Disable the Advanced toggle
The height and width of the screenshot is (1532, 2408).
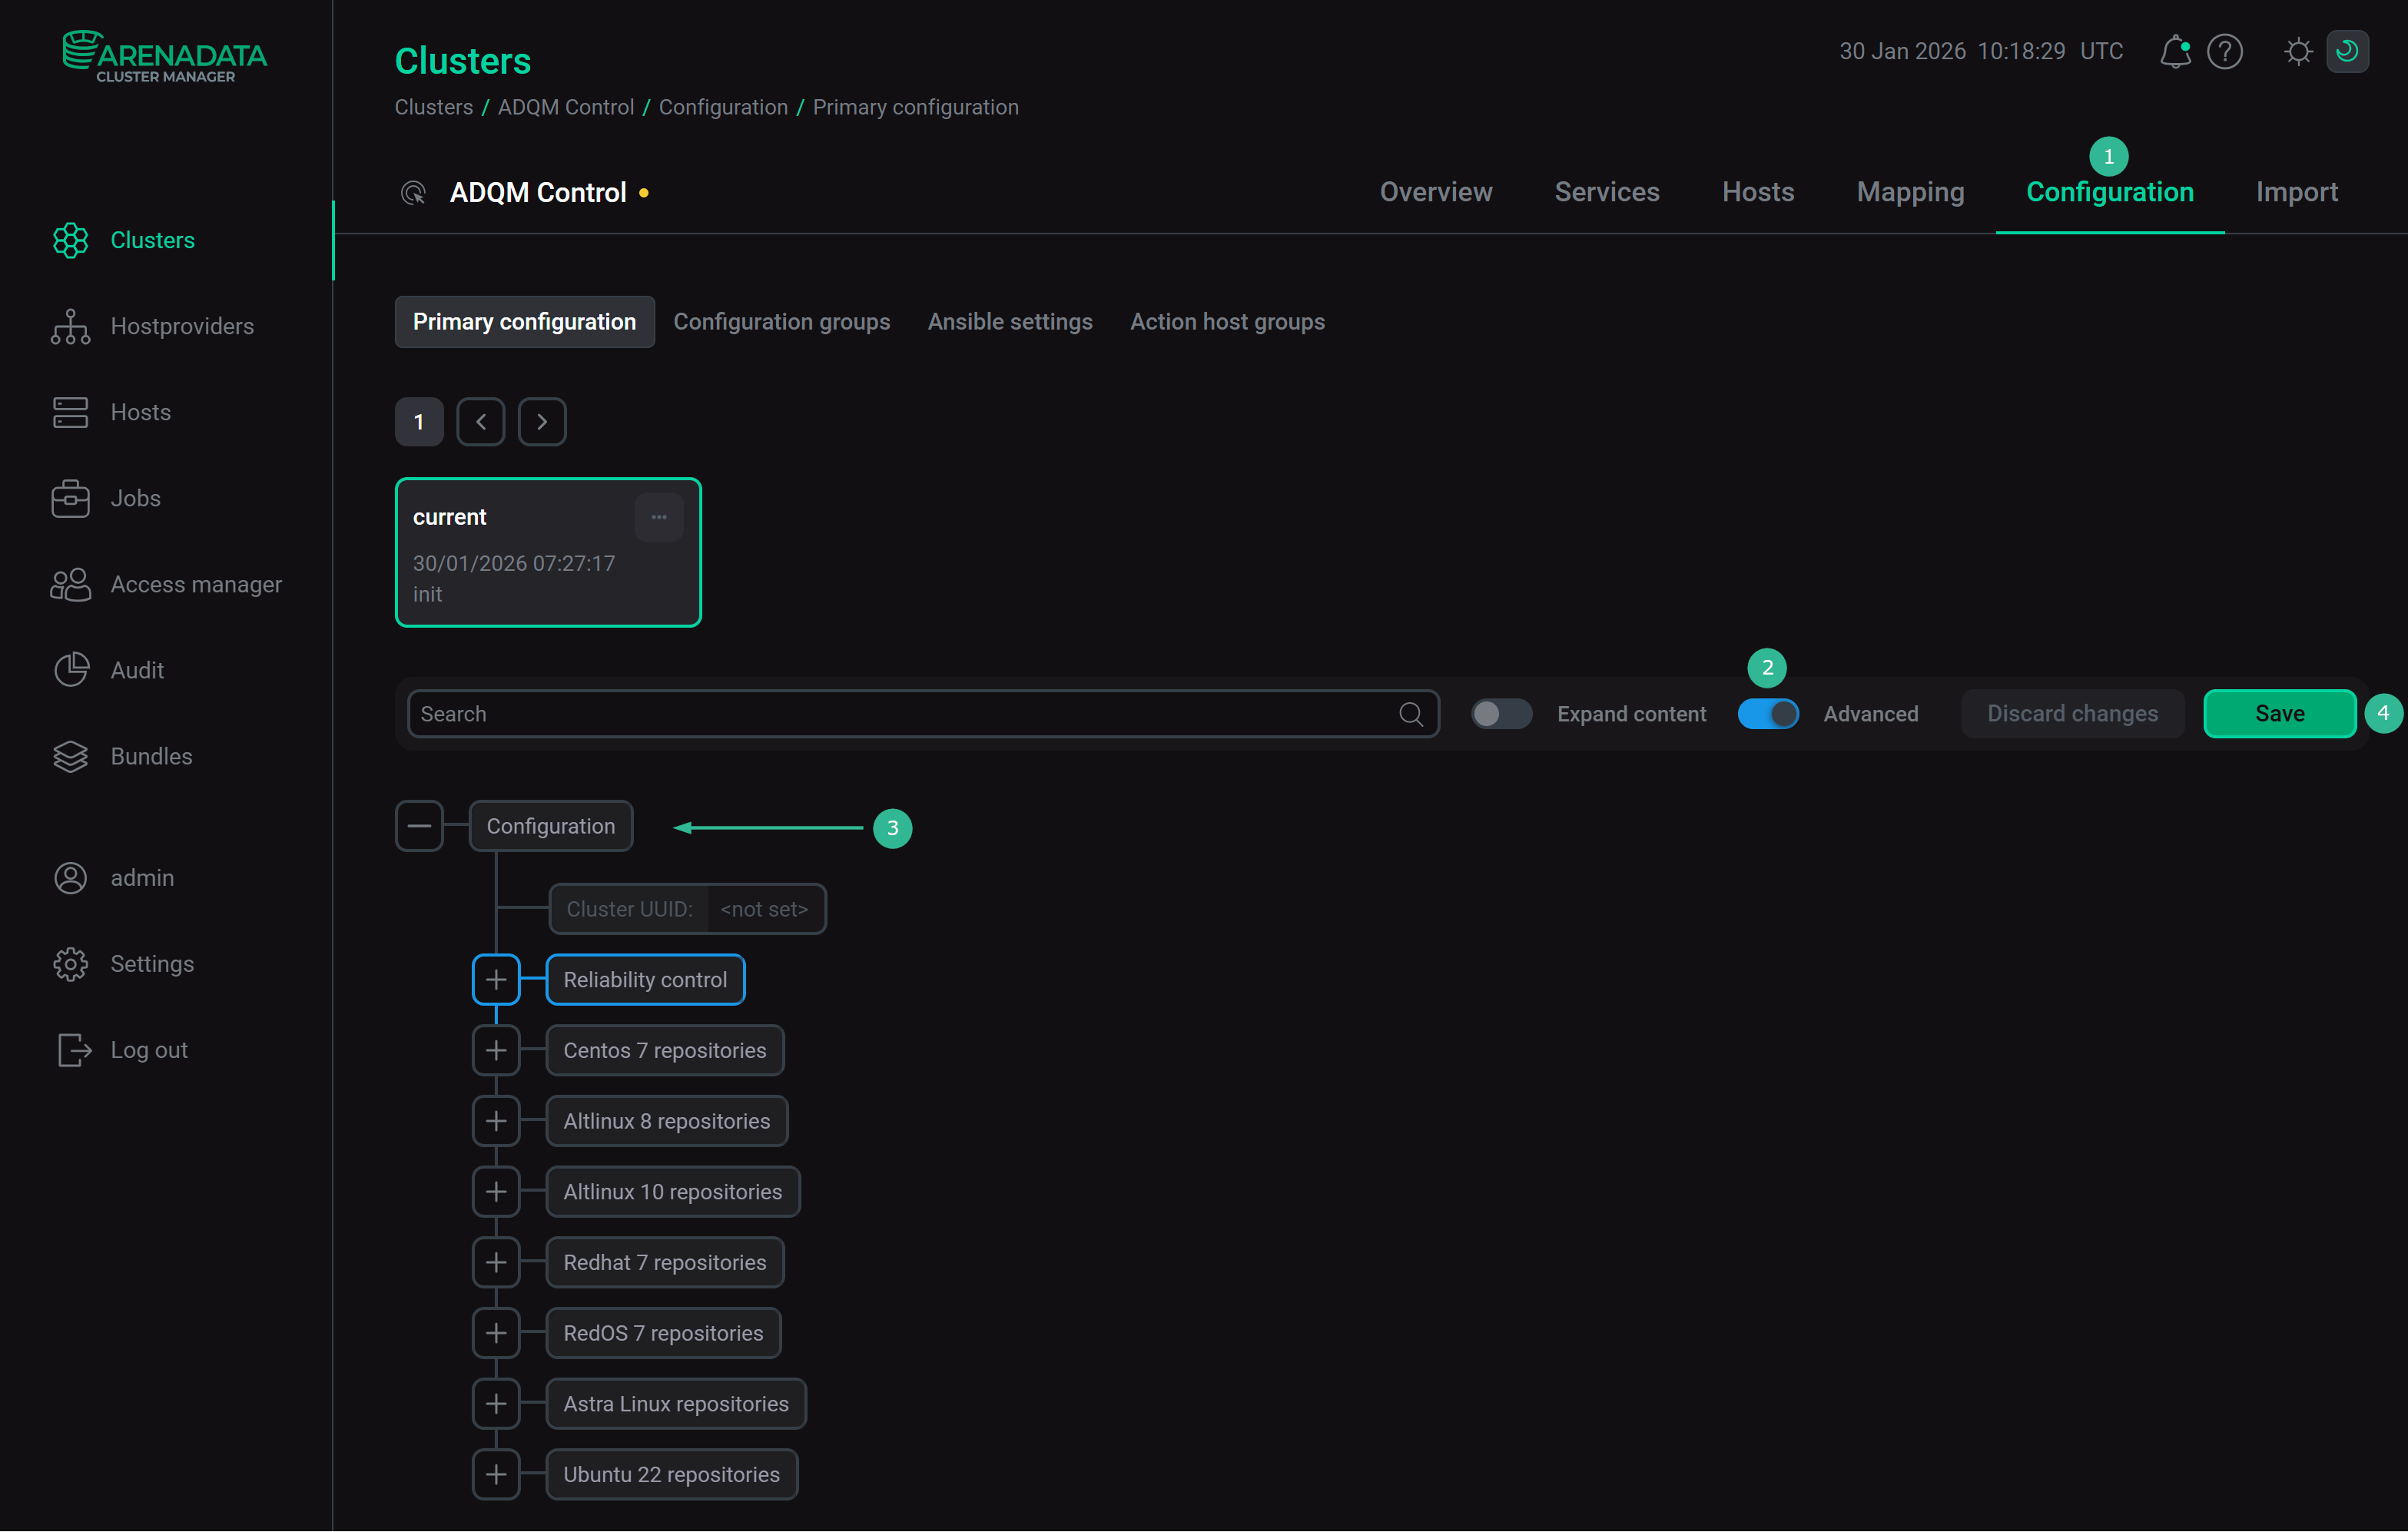pyautogui.click(x=1768, y=713)
